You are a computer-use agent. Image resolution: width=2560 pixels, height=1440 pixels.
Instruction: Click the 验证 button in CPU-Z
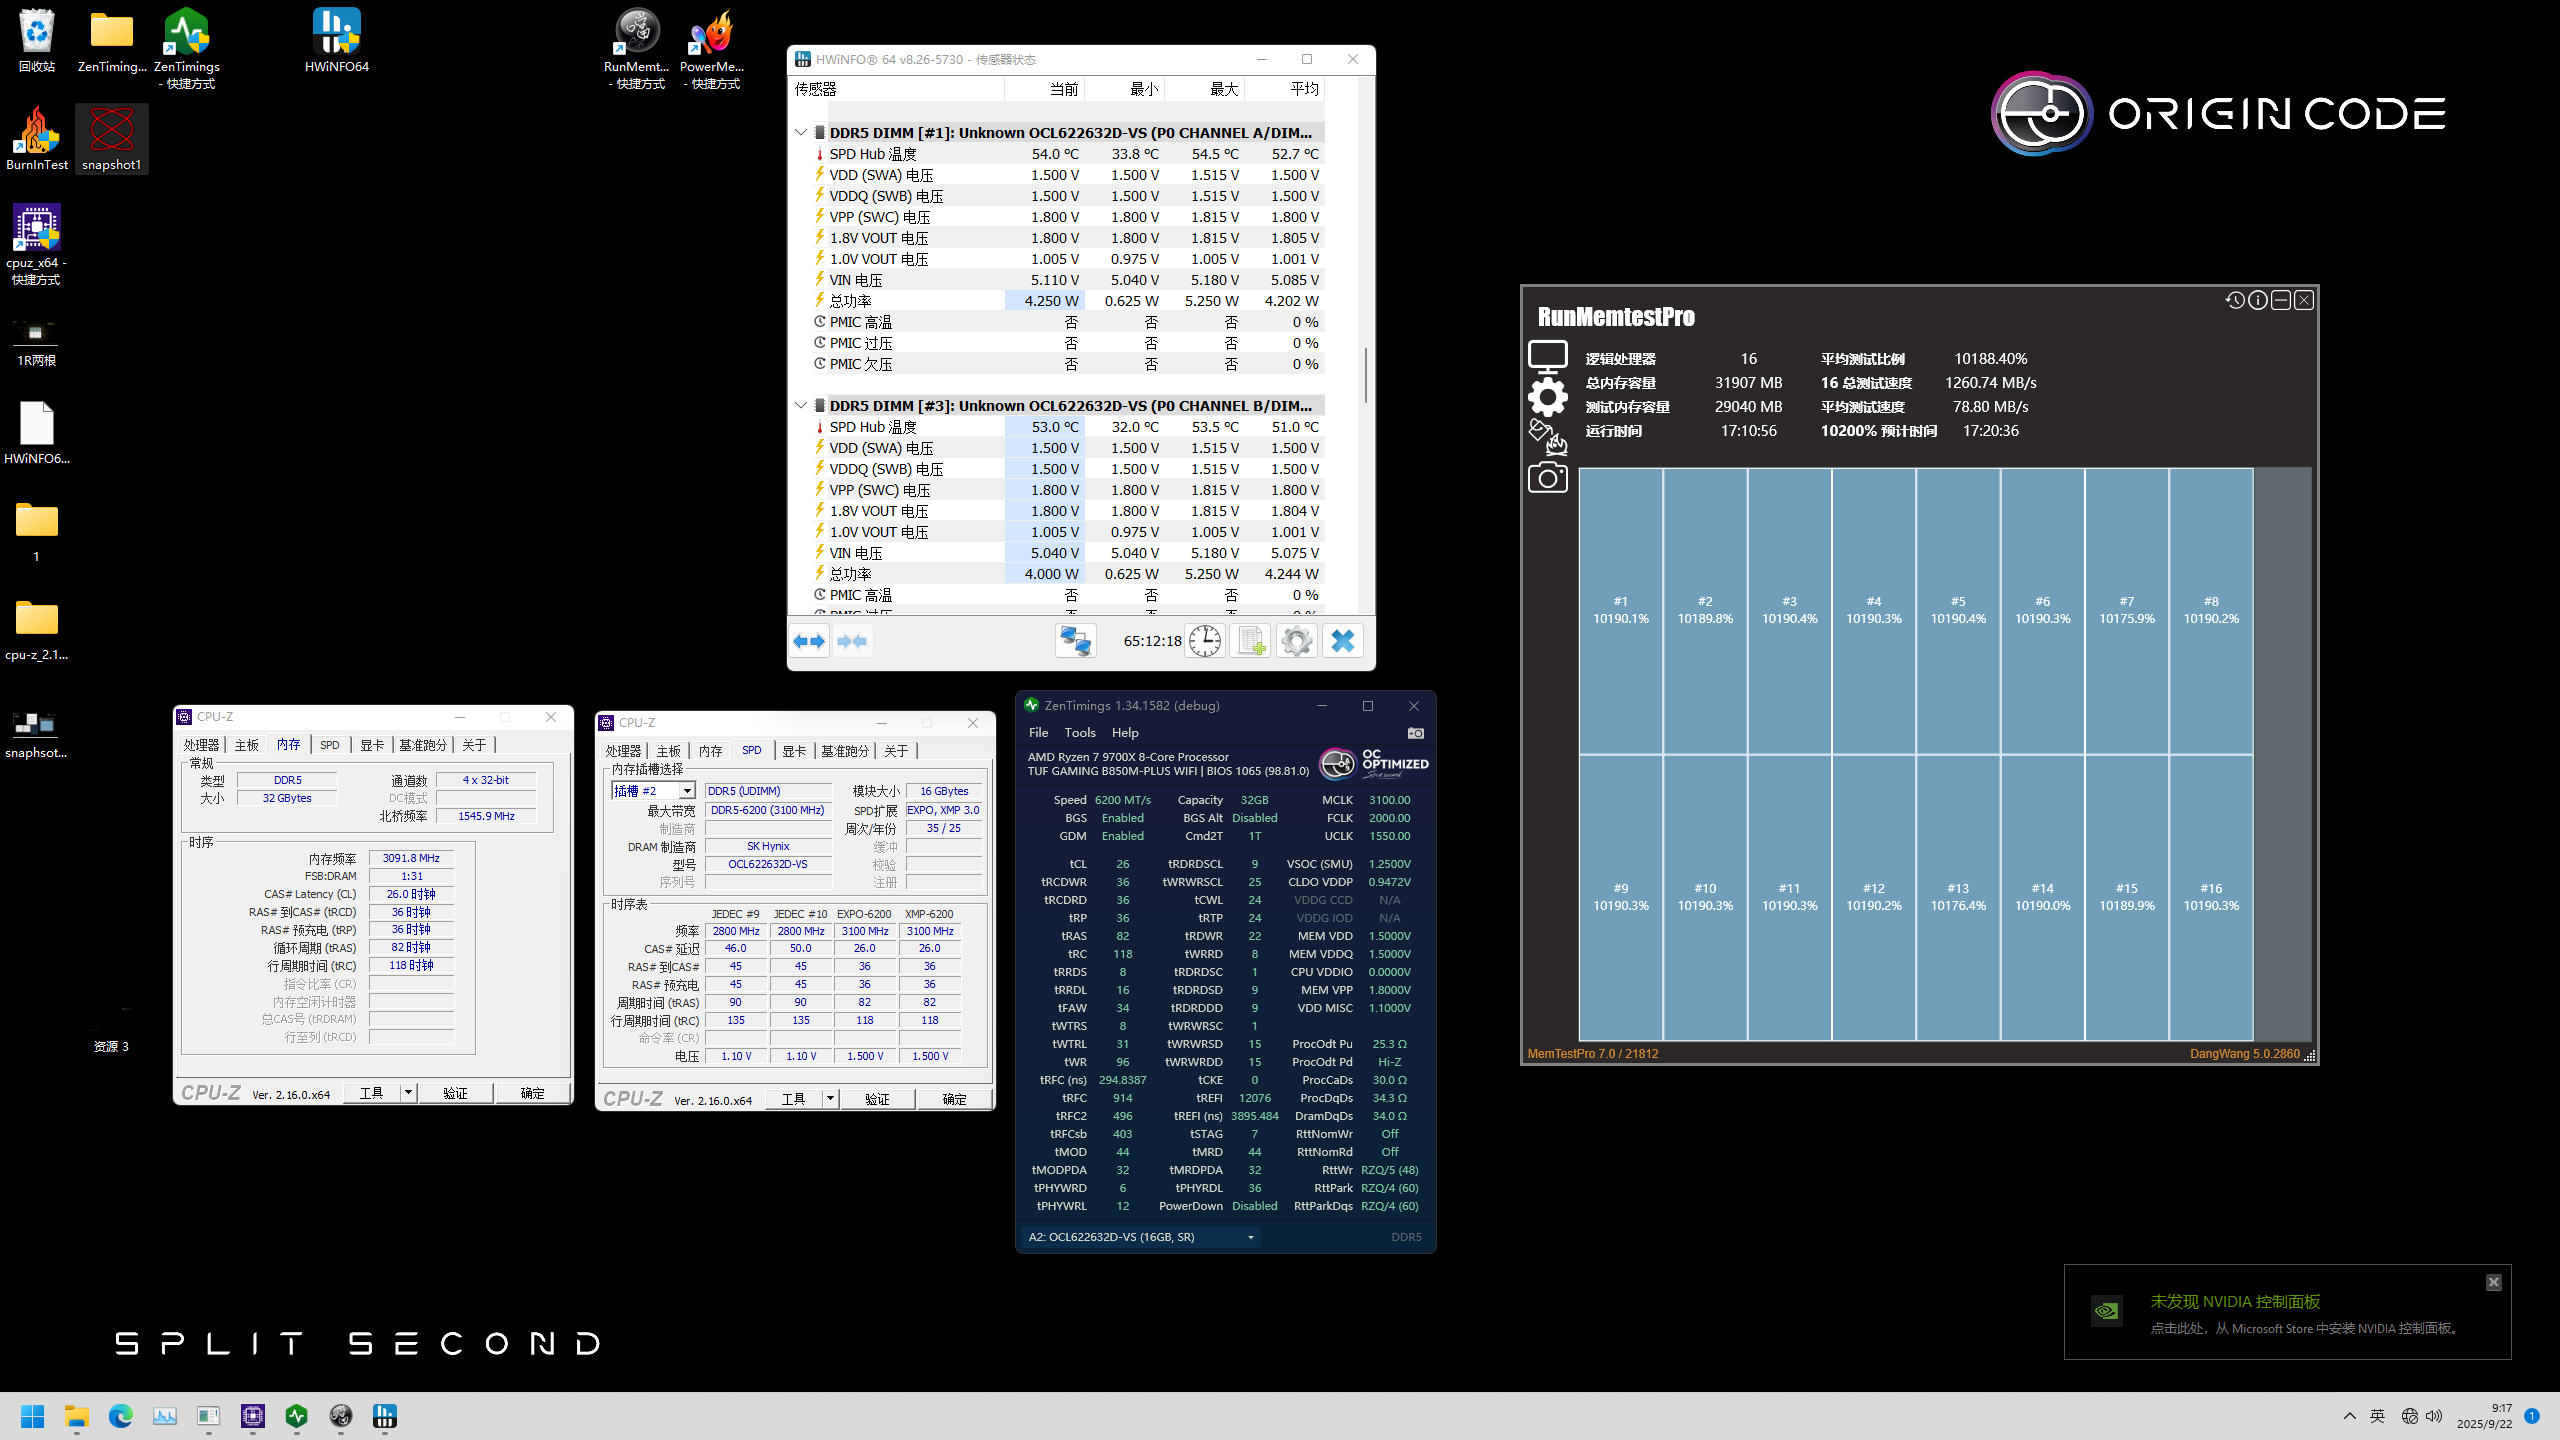(x=455, y=1092)
